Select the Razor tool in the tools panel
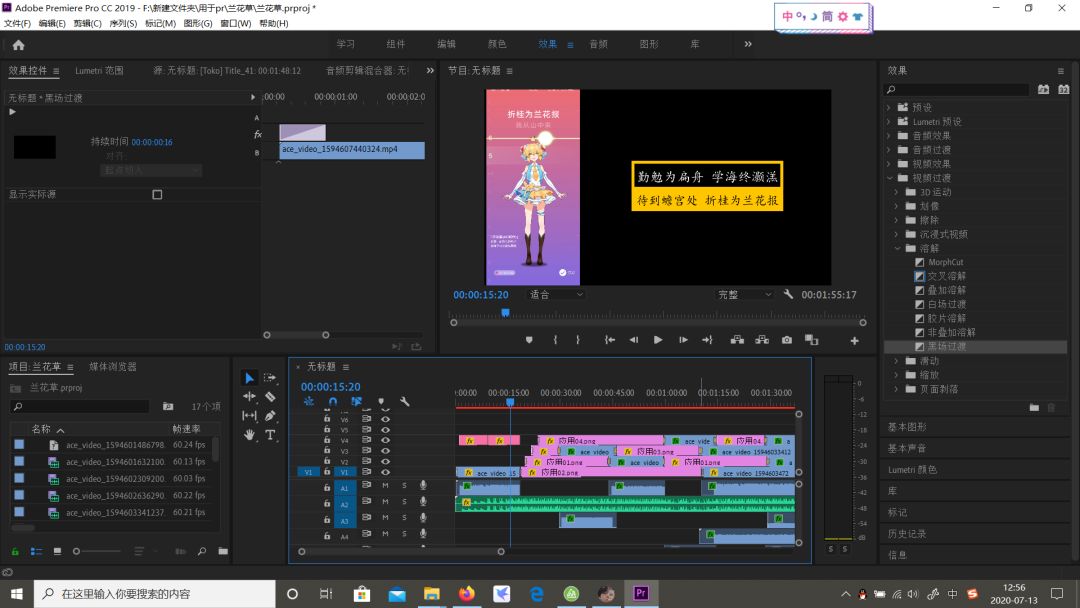The image size is (1080, 608). coord(270,397)
